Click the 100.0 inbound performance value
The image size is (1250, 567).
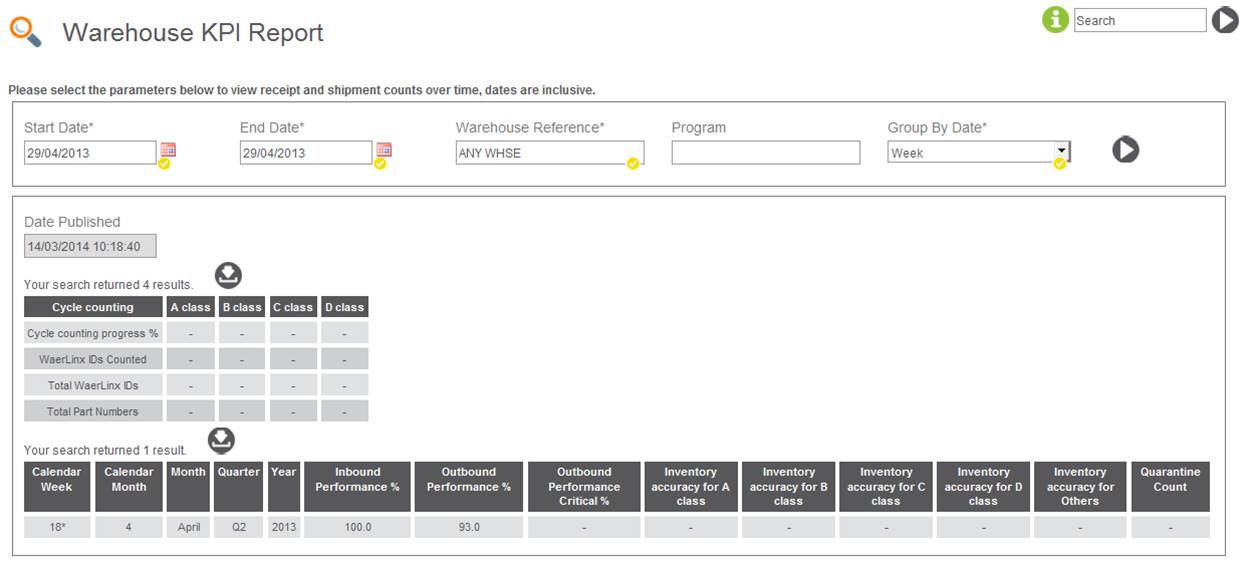pos(358,527)
